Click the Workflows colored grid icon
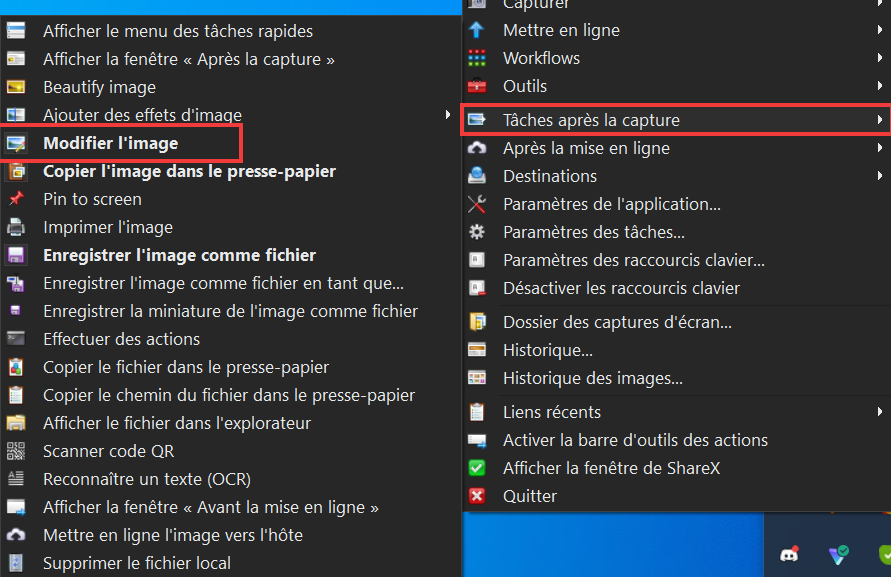This screenshot has height=577, width=891. pyautogui.click(x=477, y=58)
